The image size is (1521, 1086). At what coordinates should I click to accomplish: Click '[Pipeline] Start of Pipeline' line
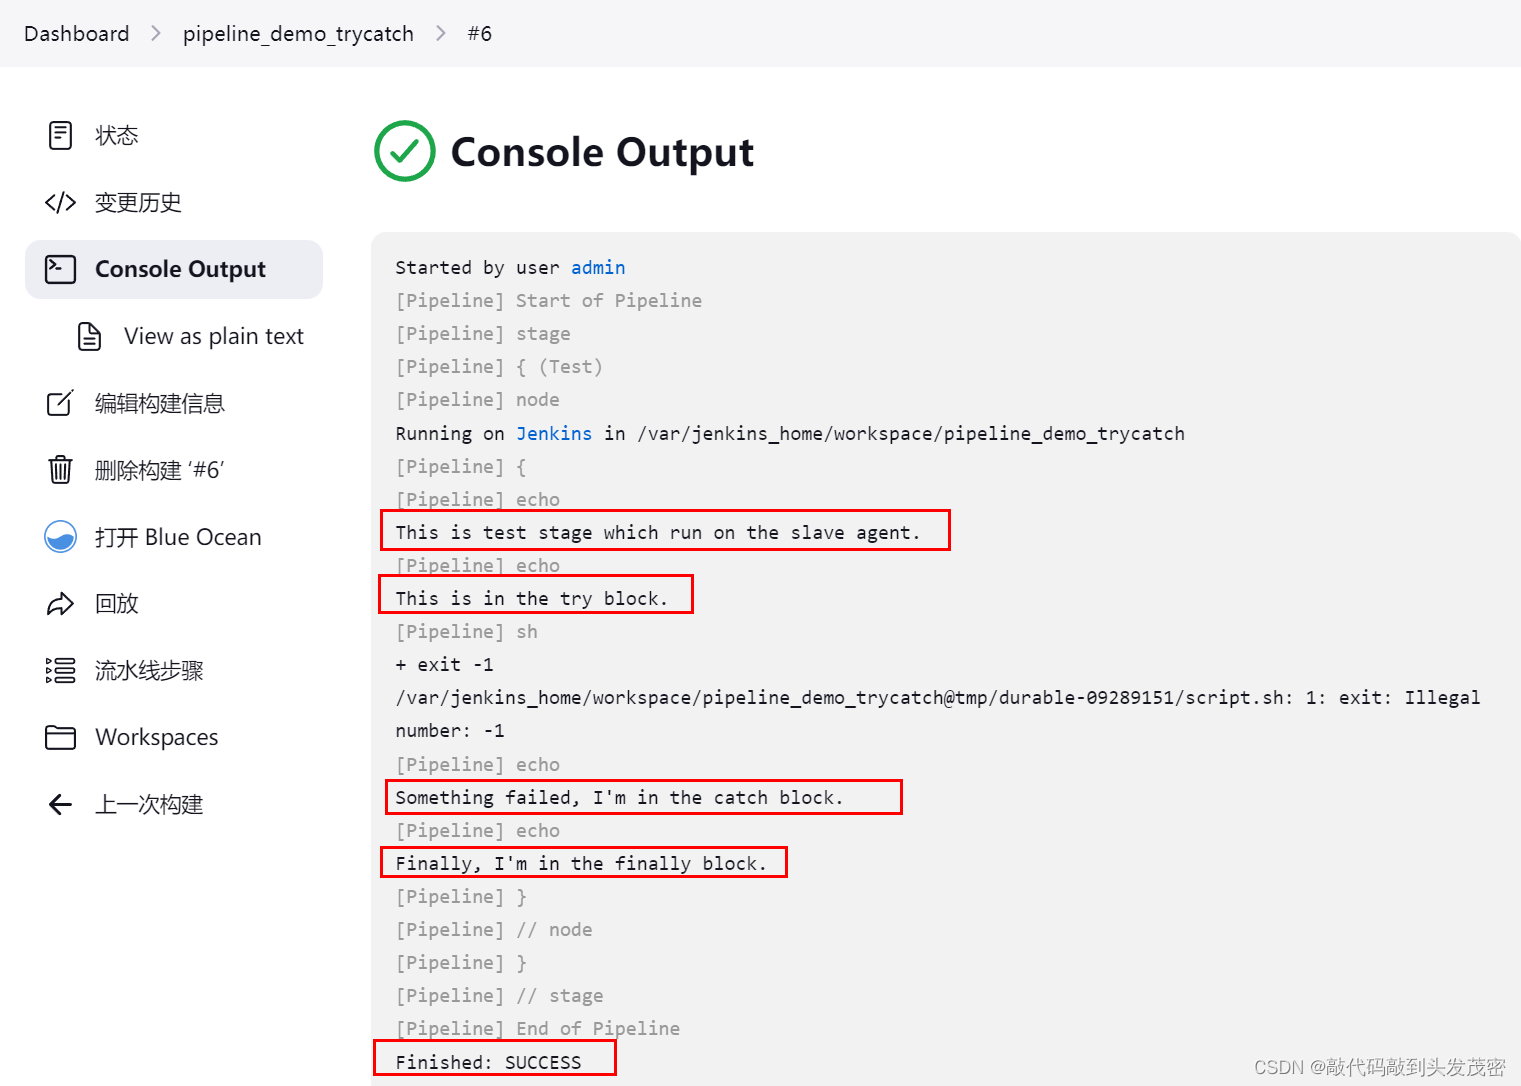click(548, 300)
